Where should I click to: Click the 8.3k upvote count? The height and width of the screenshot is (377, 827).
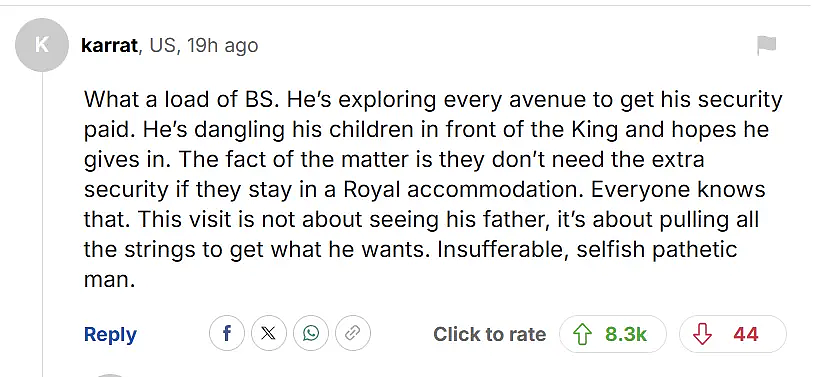click(626, 334)
